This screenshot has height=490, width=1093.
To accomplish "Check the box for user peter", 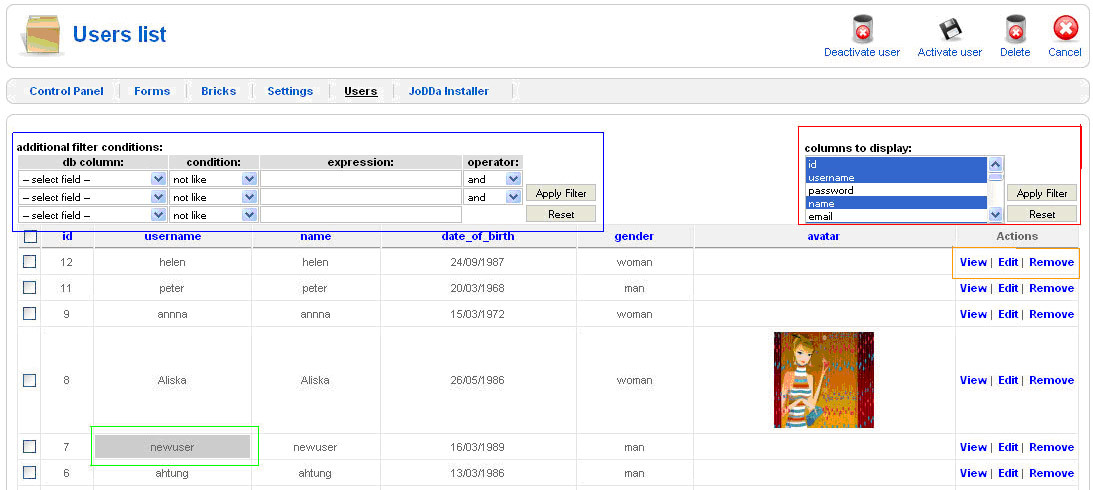I will (29, 287).
